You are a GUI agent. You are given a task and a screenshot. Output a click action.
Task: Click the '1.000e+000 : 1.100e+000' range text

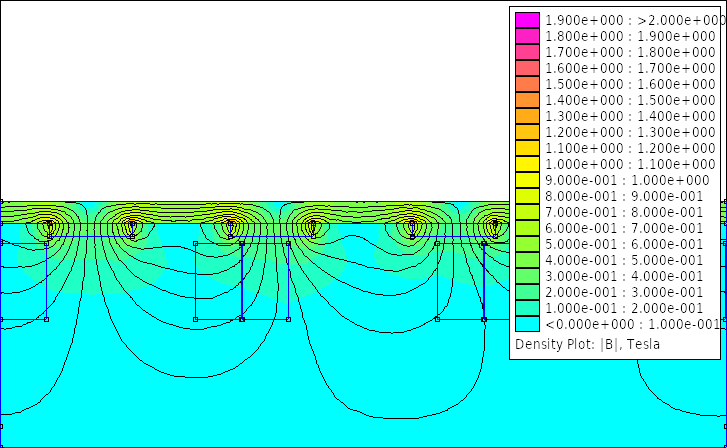[630, 164]
